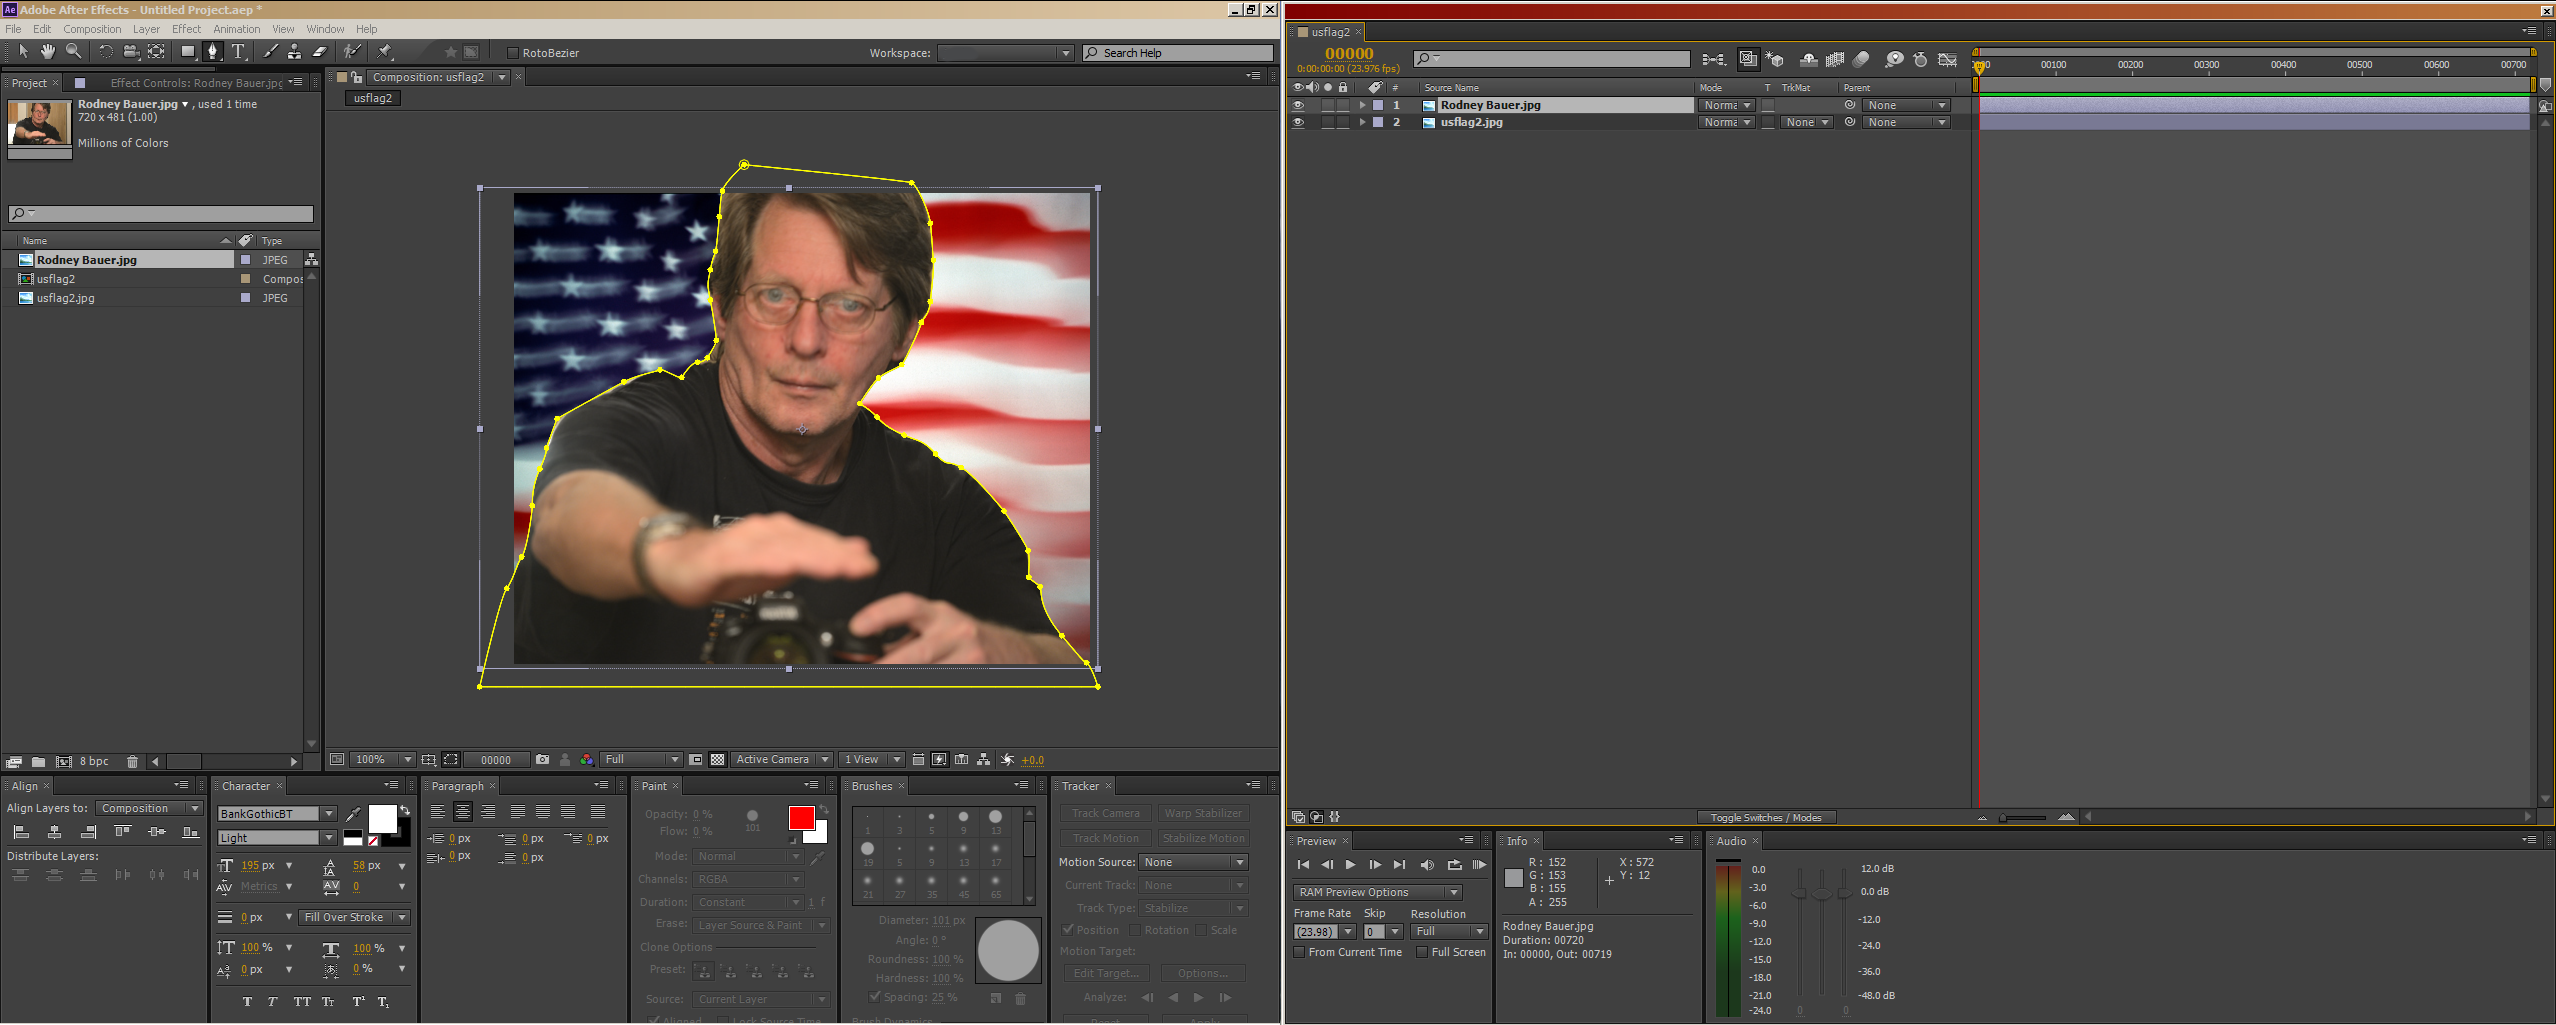
Task: Click the Brainstorm lightbulb icon
Action: (x=1894, y=60)
